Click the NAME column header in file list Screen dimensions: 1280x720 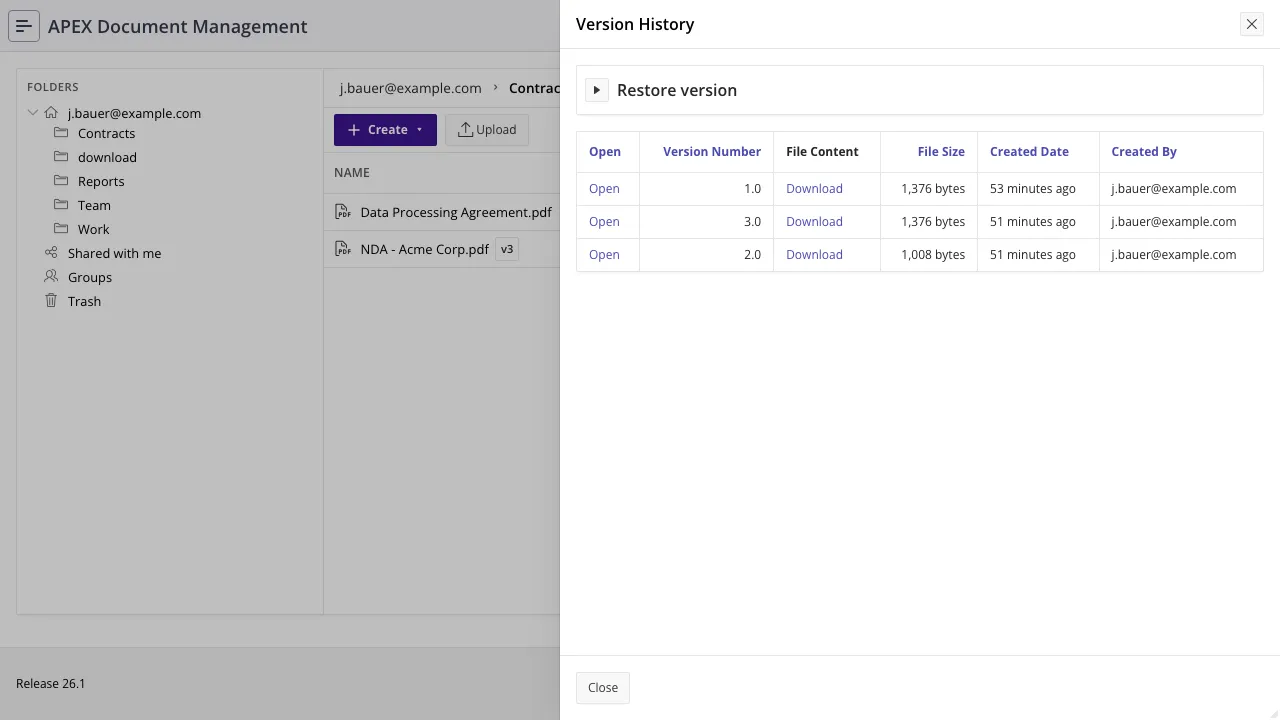(x=352, y=173)
